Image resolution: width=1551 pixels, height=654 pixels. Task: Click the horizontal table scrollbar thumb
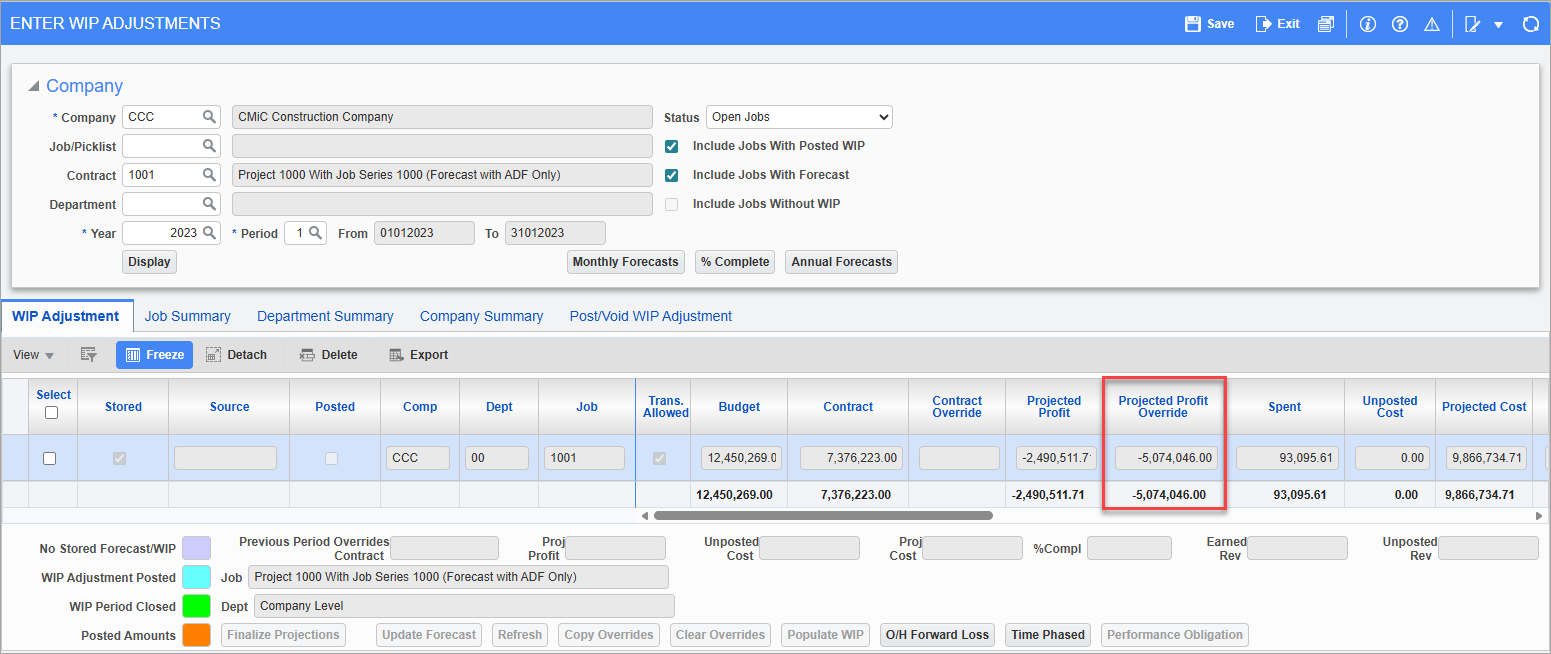click(823, 516)
